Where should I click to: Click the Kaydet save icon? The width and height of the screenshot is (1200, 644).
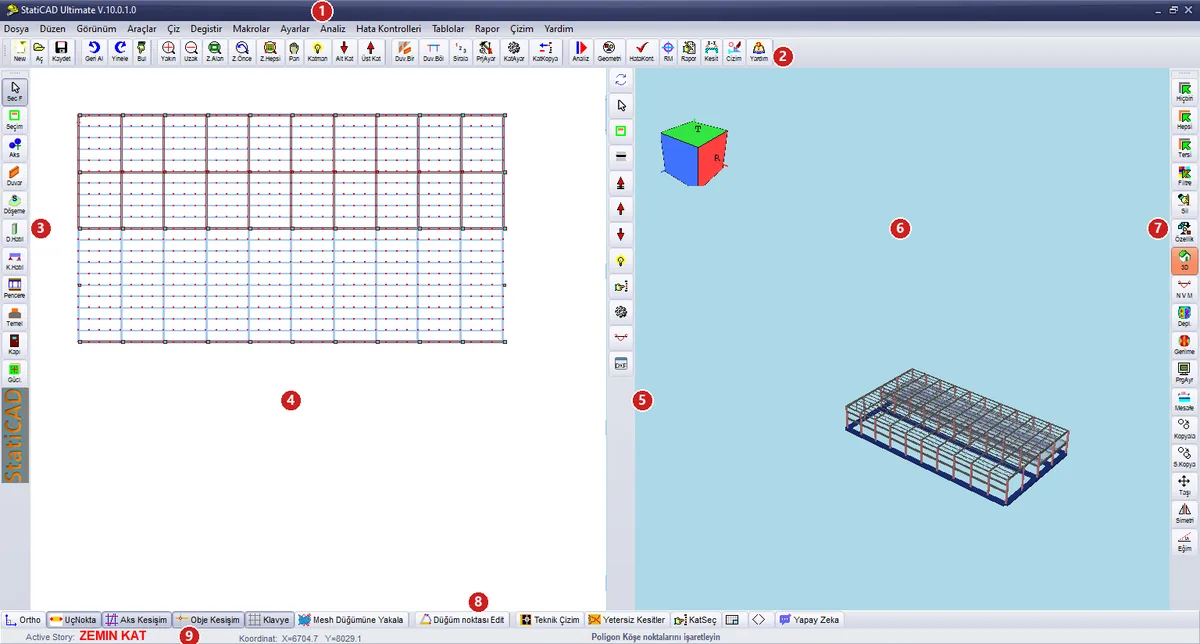tap(61, 52)
